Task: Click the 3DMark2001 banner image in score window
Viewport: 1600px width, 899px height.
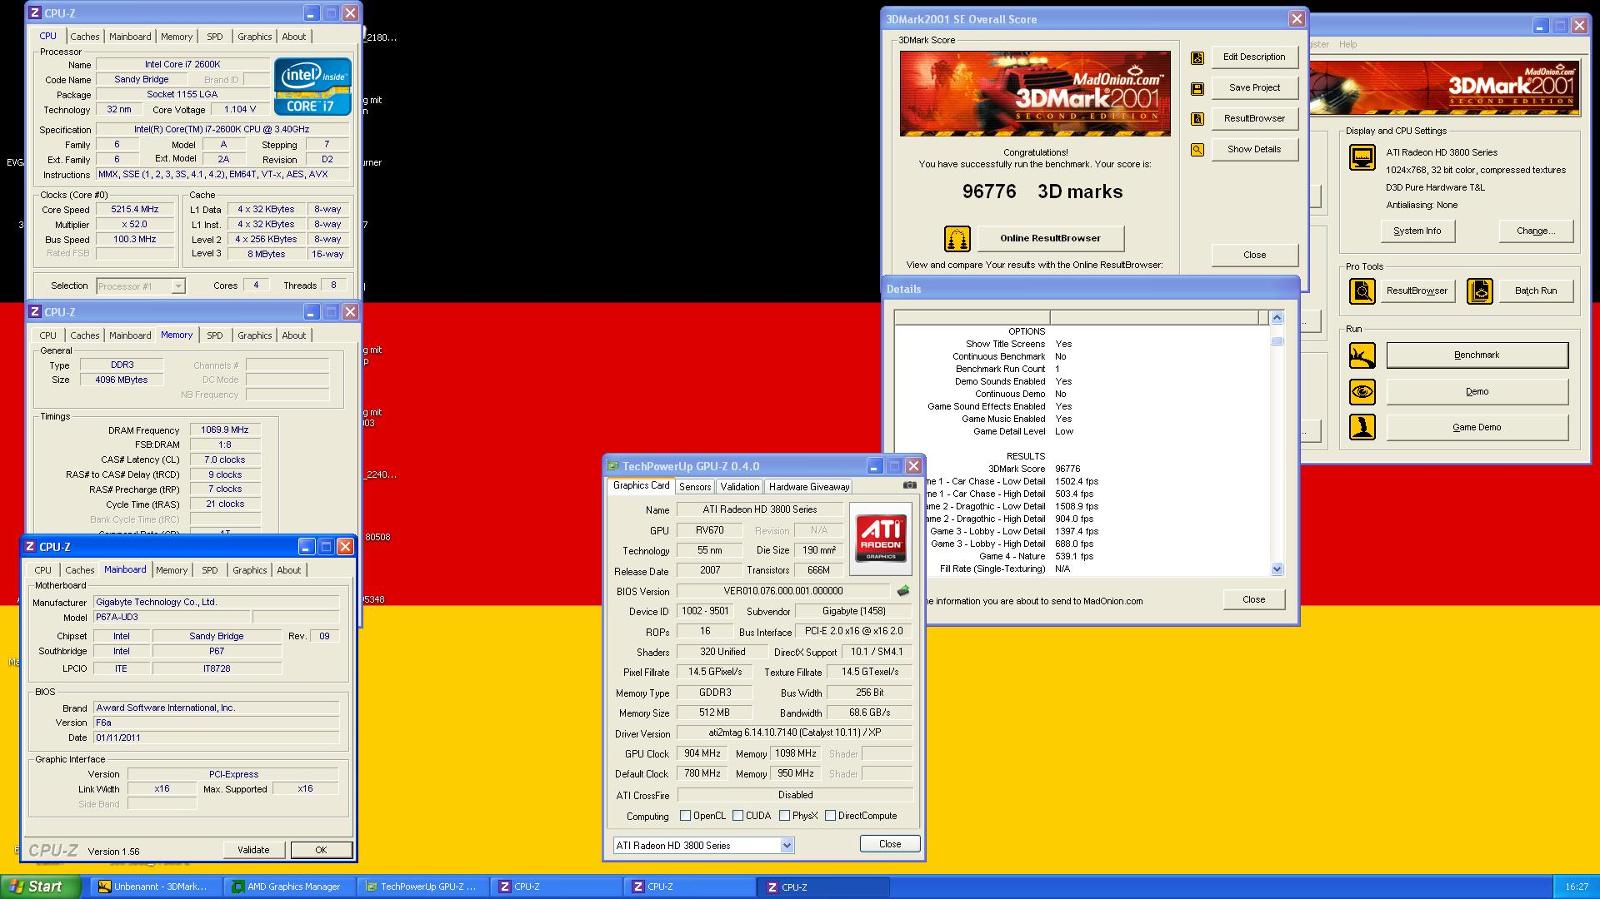Action: [1035, 94]
